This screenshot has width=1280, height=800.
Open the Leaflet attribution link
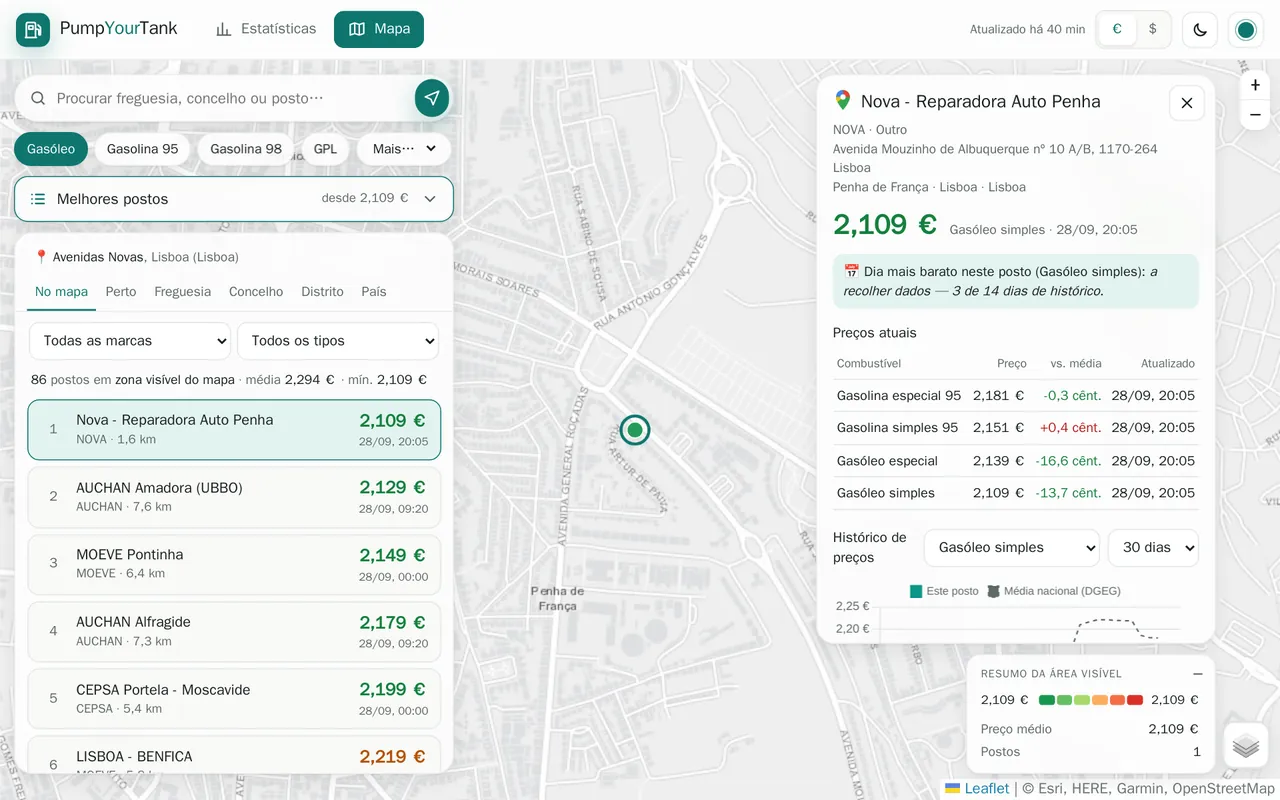(x=977, y=788)
